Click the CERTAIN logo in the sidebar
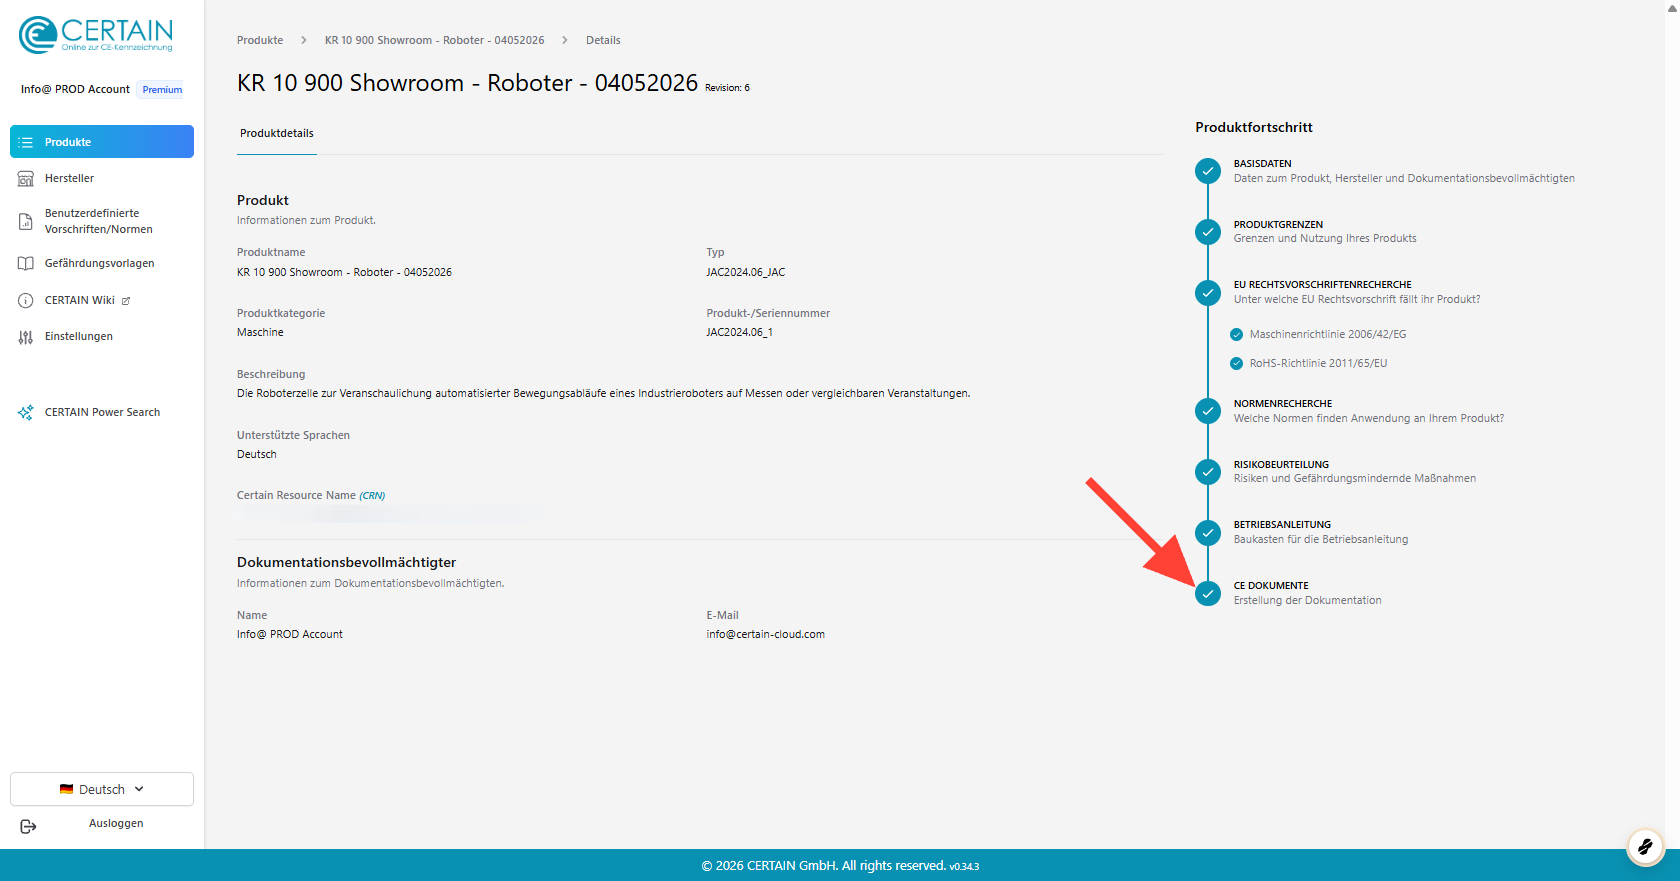The image size is (1680, 881). click(x=96, y=35)
